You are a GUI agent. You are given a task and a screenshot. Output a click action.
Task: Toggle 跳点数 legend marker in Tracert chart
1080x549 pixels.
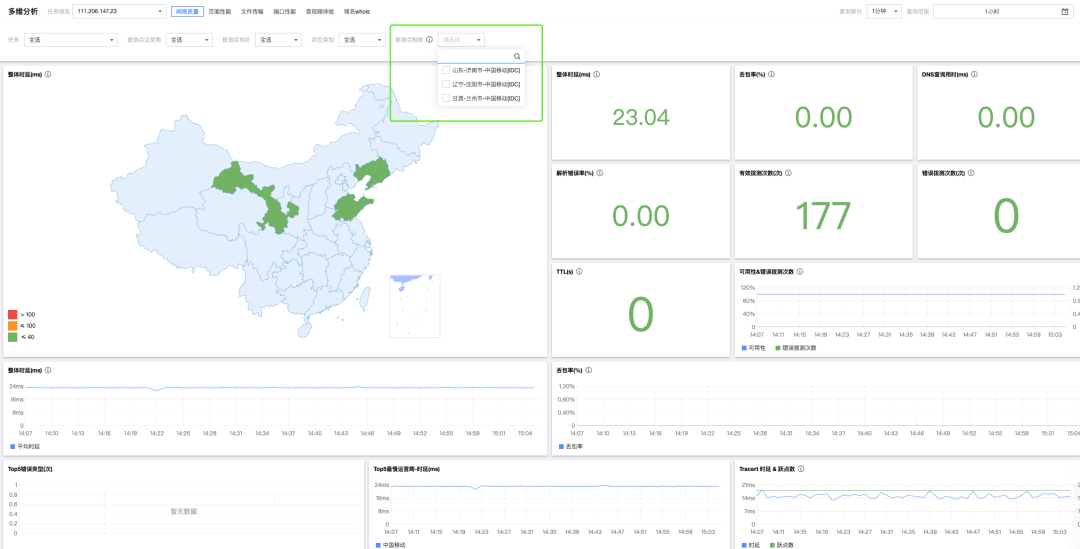tap(772, 545)
